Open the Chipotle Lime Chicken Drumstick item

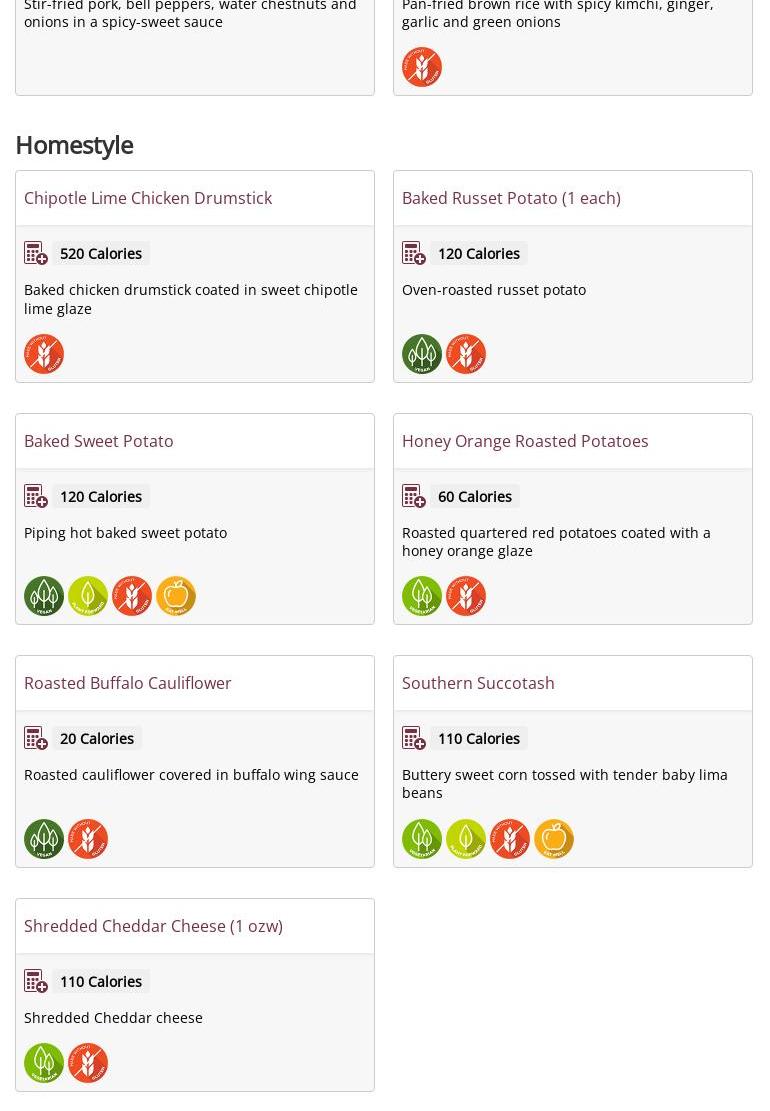click(x=148, y=198)
